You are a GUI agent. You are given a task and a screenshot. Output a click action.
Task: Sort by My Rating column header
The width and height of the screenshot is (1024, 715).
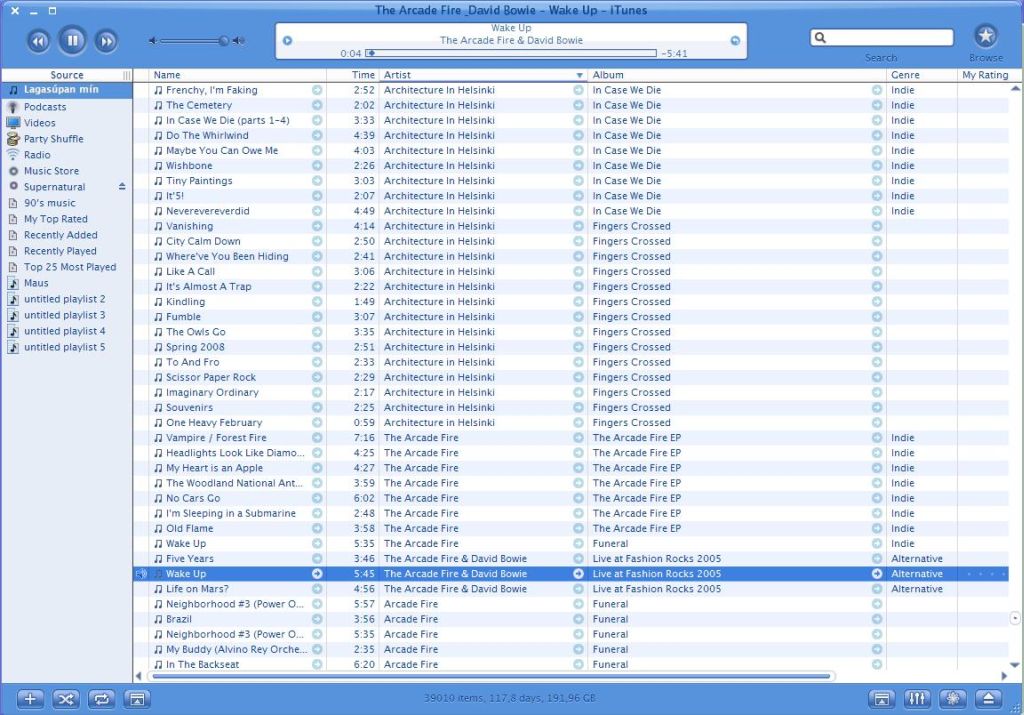(x=985, y=74)
